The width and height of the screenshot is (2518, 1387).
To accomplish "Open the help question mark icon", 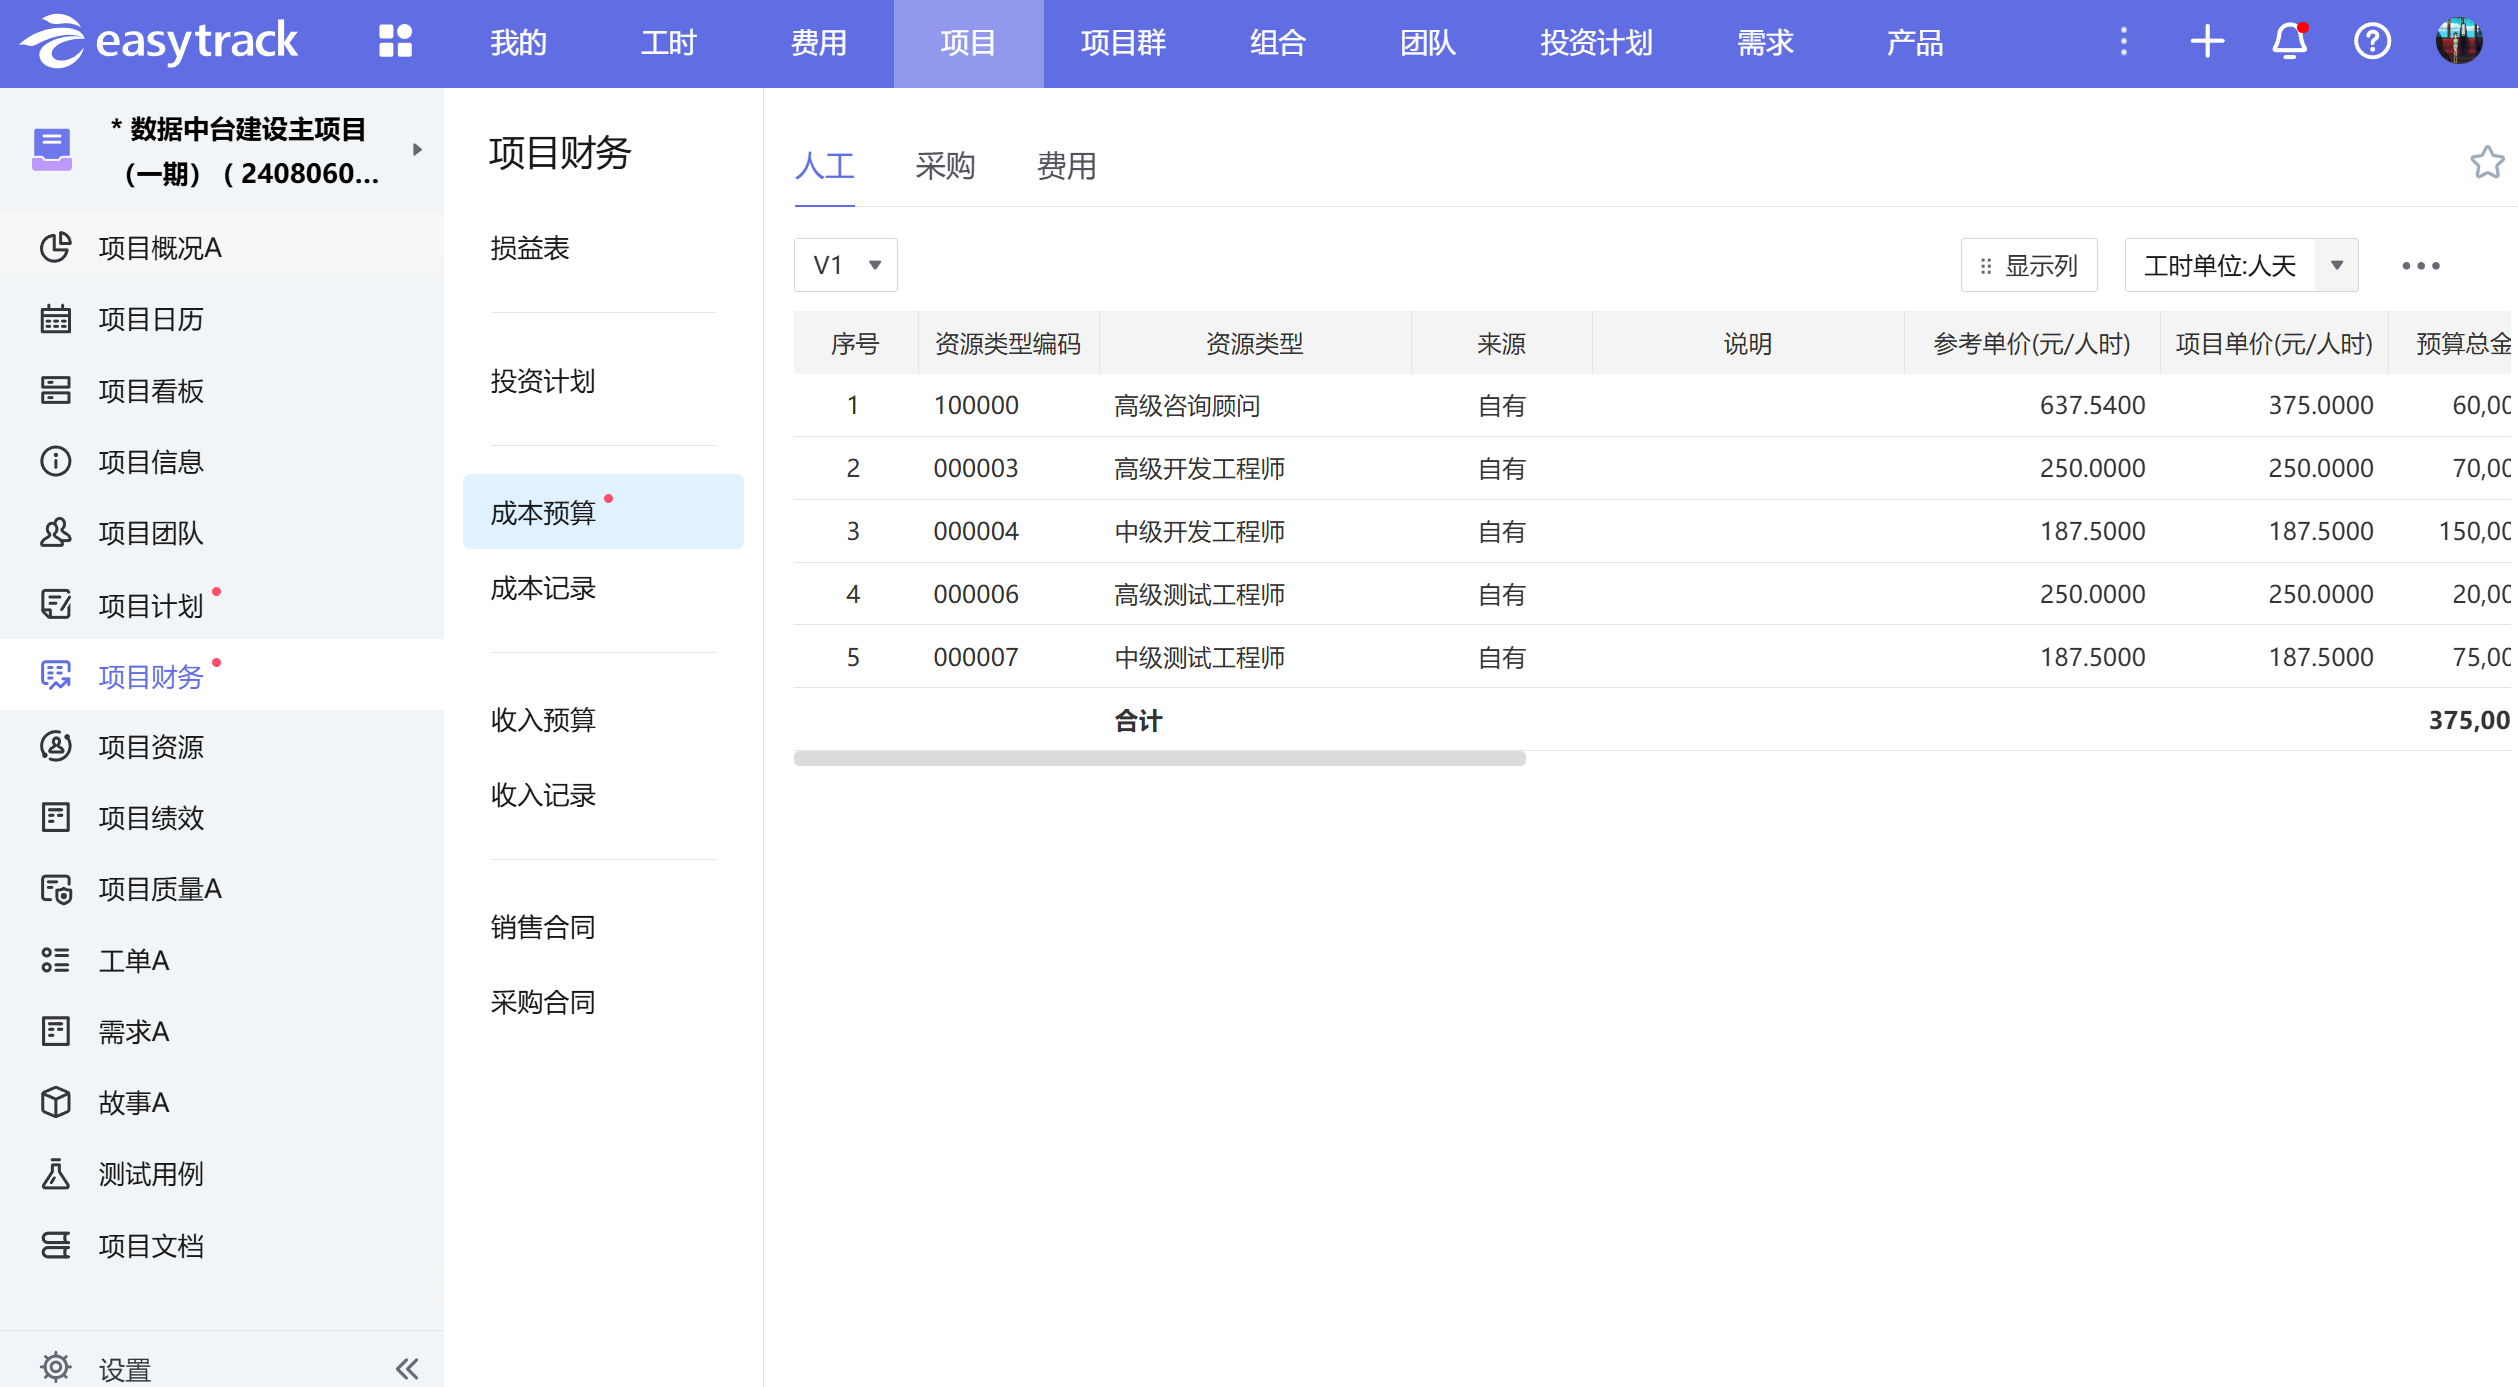I will (x=2372, y=42).
